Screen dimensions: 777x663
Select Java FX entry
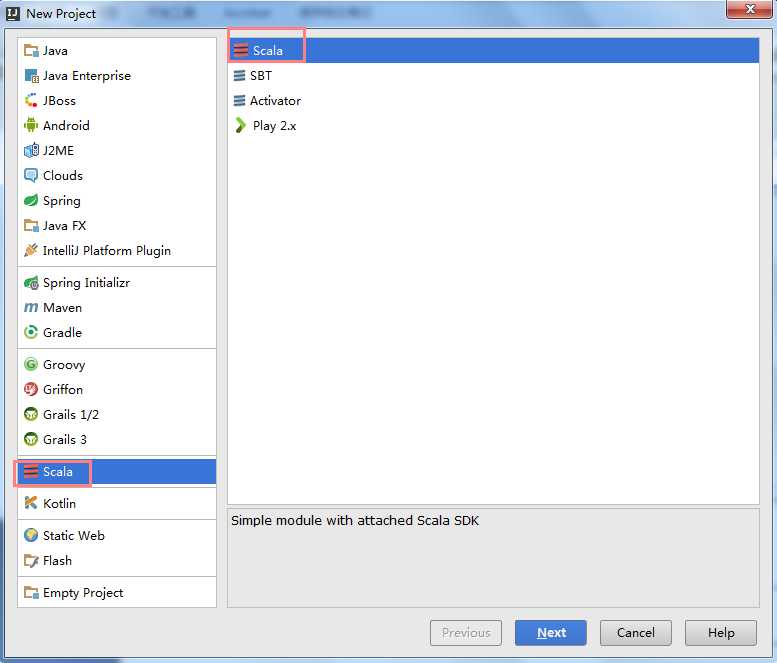pos(117,225)
